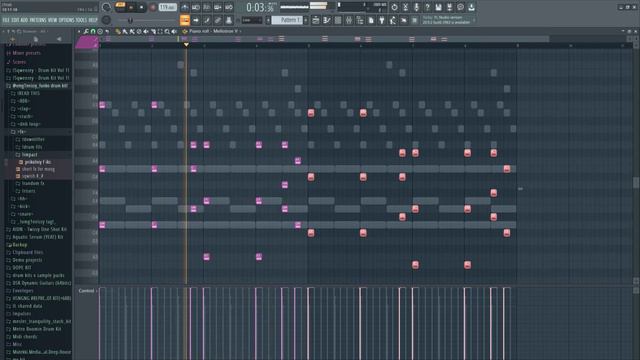Open the PATTERNS menu
The image size is (640, 360).
(37, 20)
